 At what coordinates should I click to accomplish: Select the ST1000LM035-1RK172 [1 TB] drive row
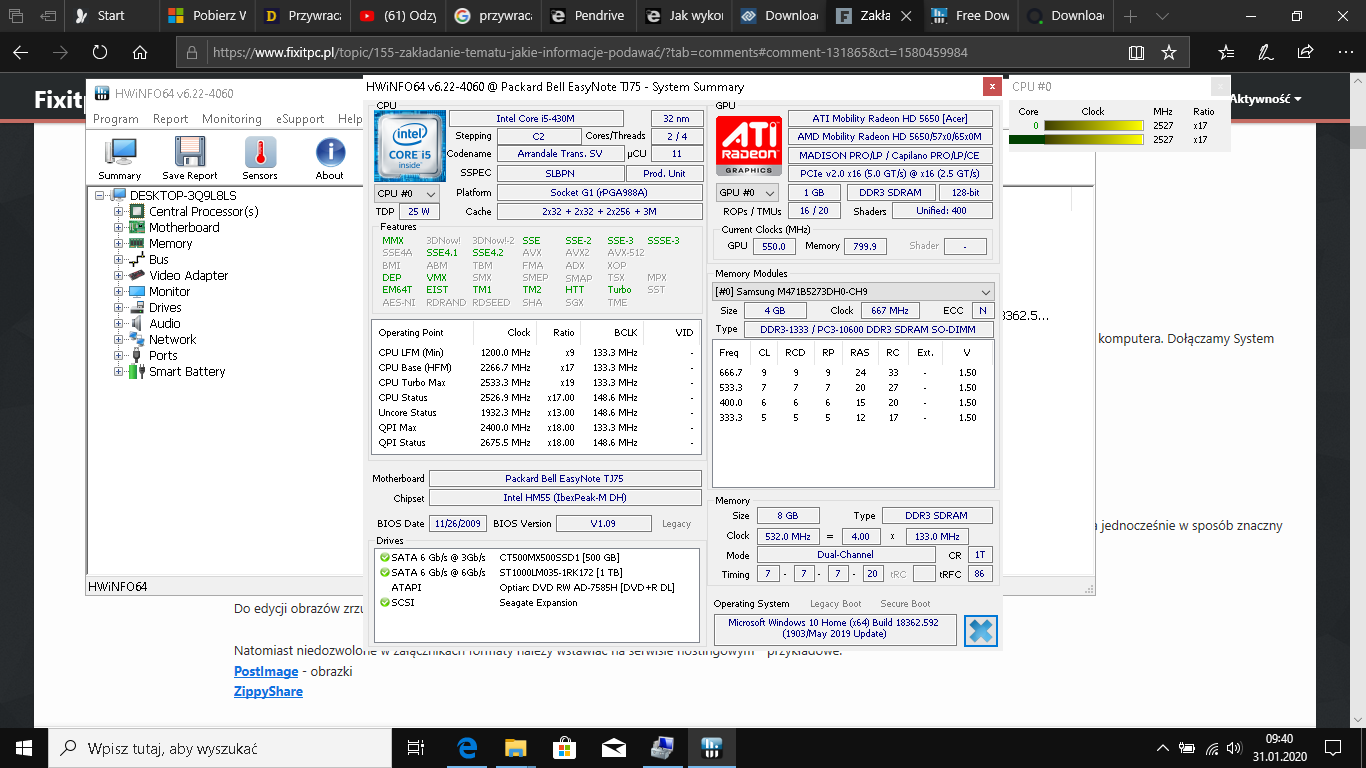536,573
